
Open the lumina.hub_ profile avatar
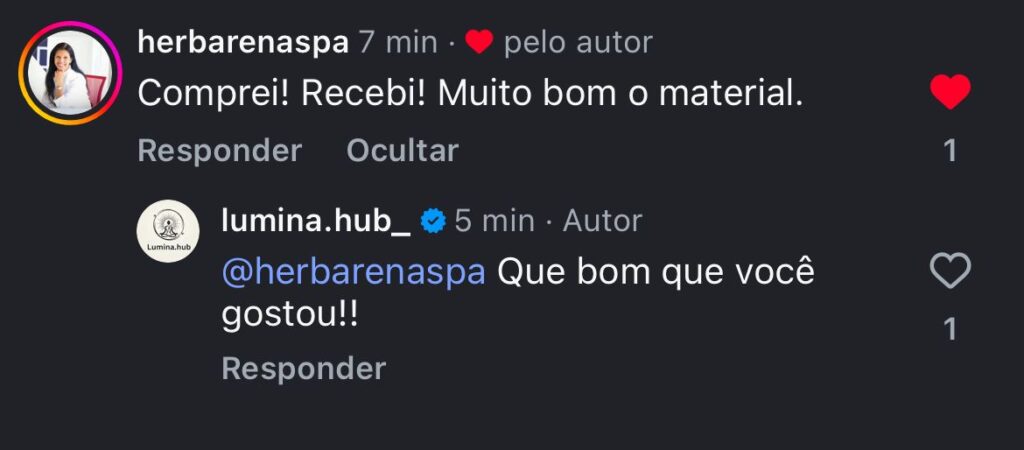tap(166, 232)
